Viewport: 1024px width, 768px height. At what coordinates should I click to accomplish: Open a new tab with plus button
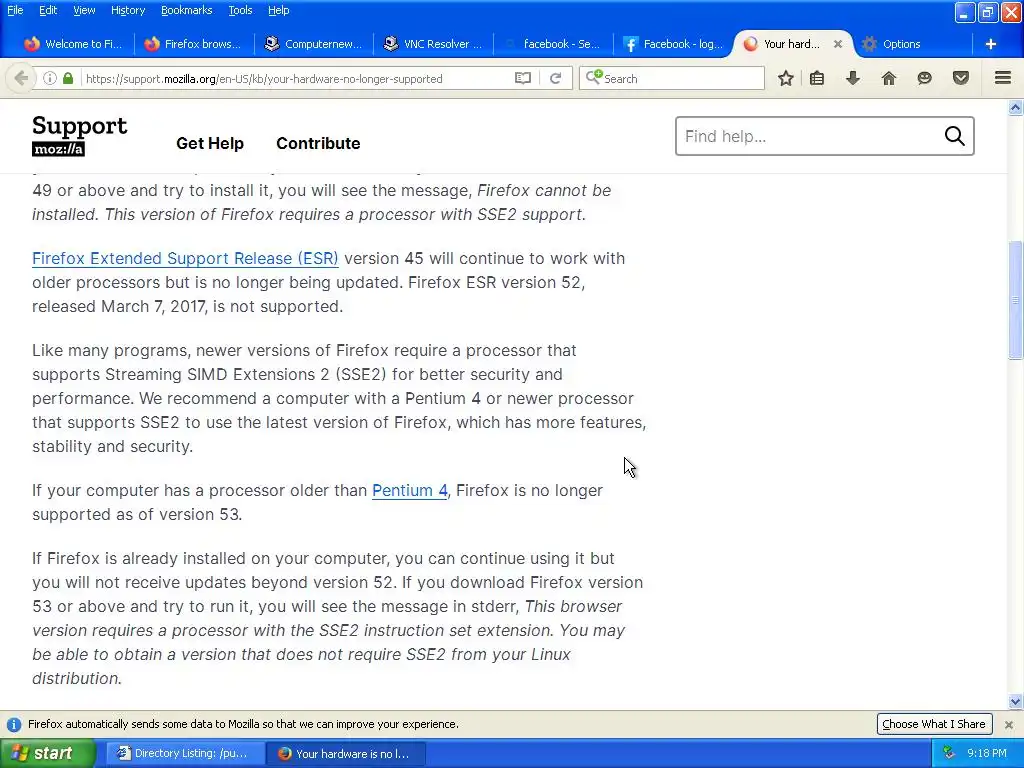(991, 44)
